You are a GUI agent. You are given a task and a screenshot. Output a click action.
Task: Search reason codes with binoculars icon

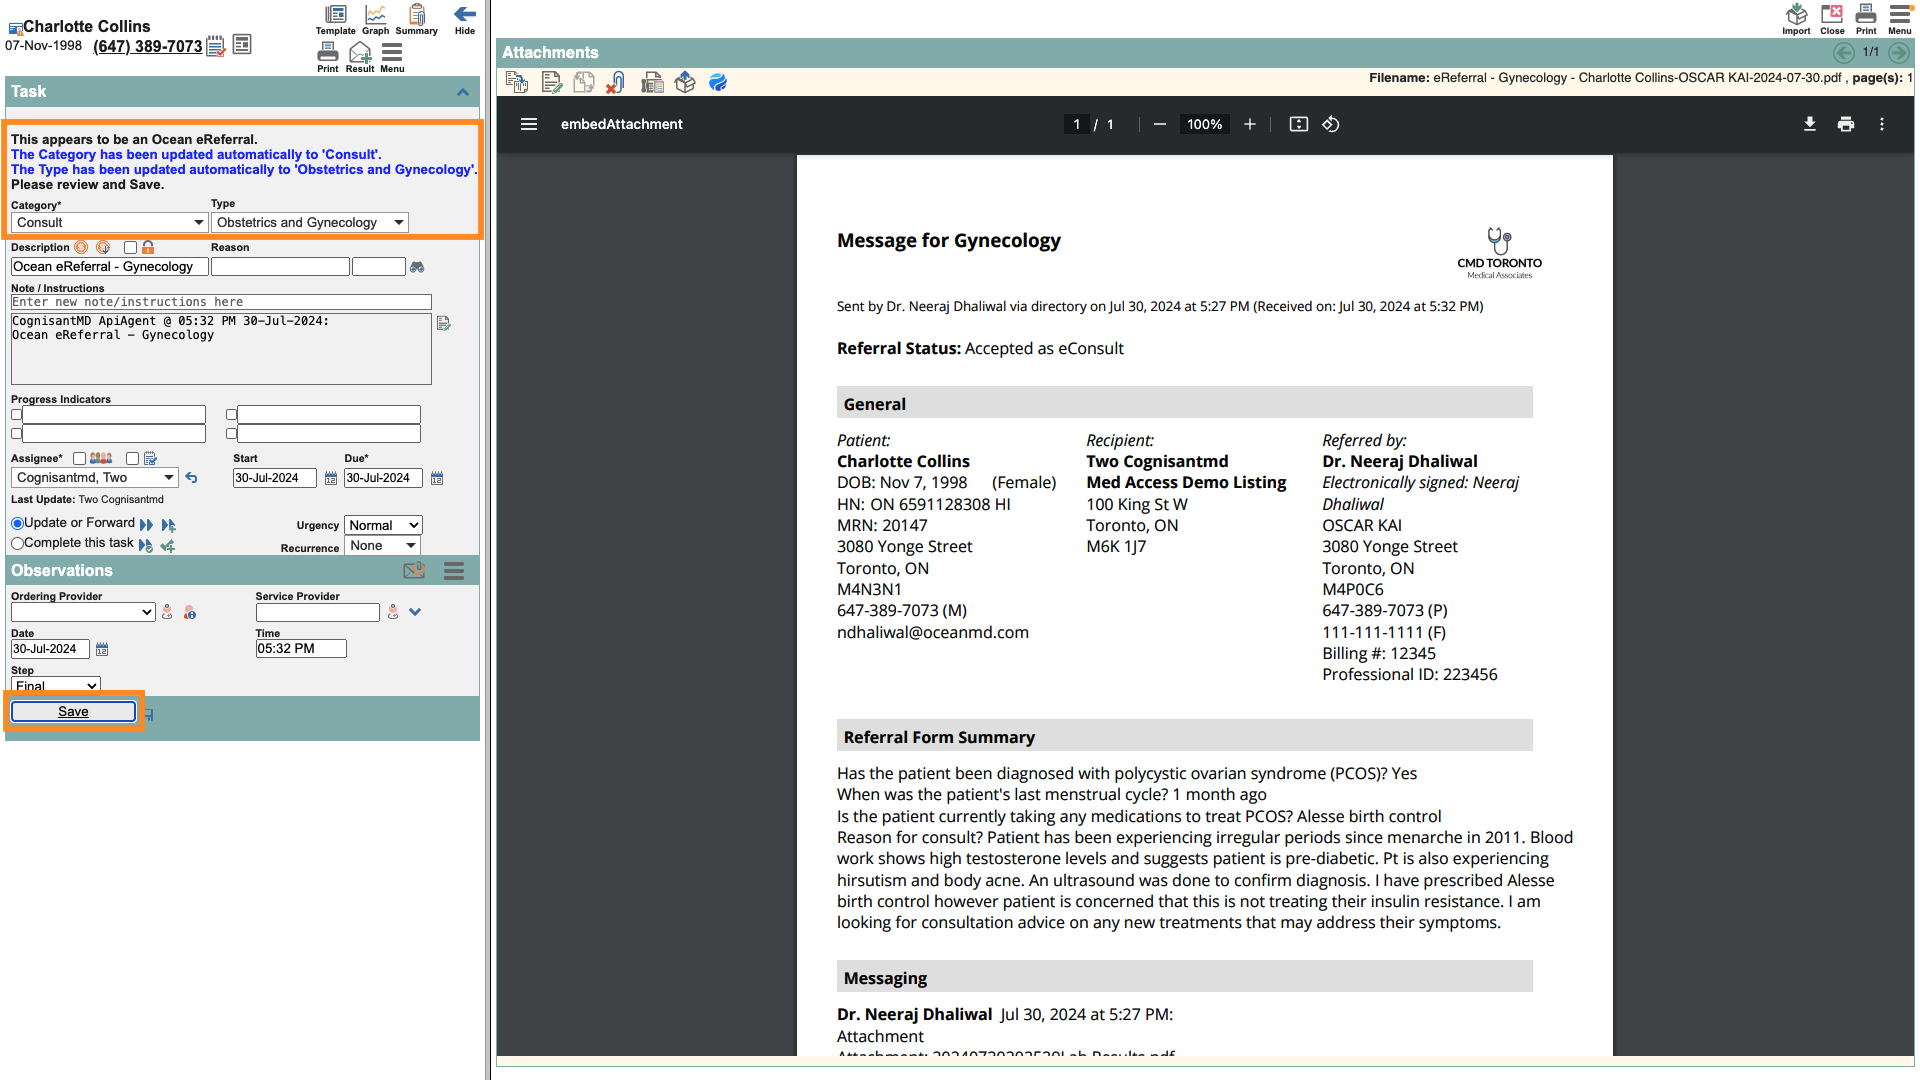click(417, 267)
